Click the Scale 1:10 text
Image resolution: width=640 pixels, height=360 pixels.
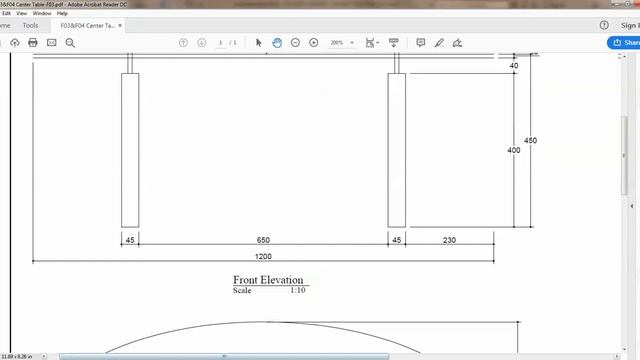pyautogui.click(x=269, y=290)
